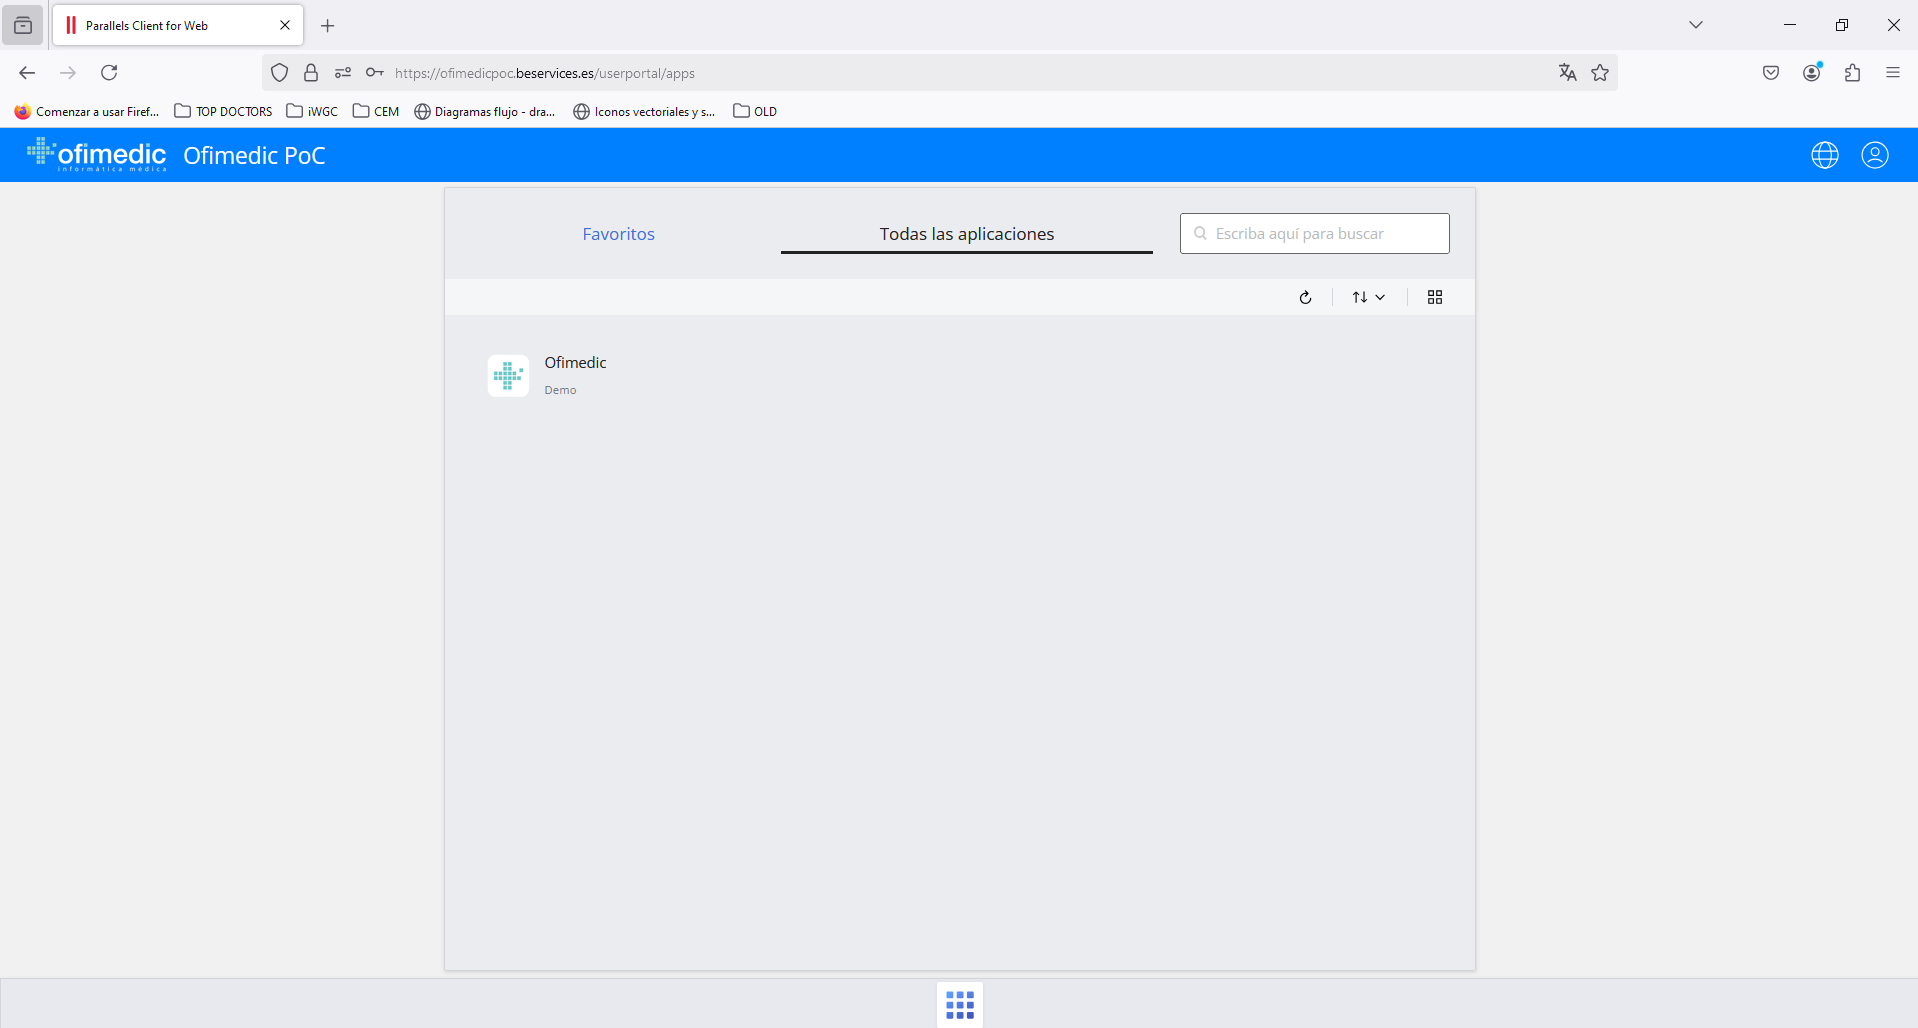Open the OLD bookmark folder
The height and width of the screenshot is (1028, 1918).
tap(755, 111)
